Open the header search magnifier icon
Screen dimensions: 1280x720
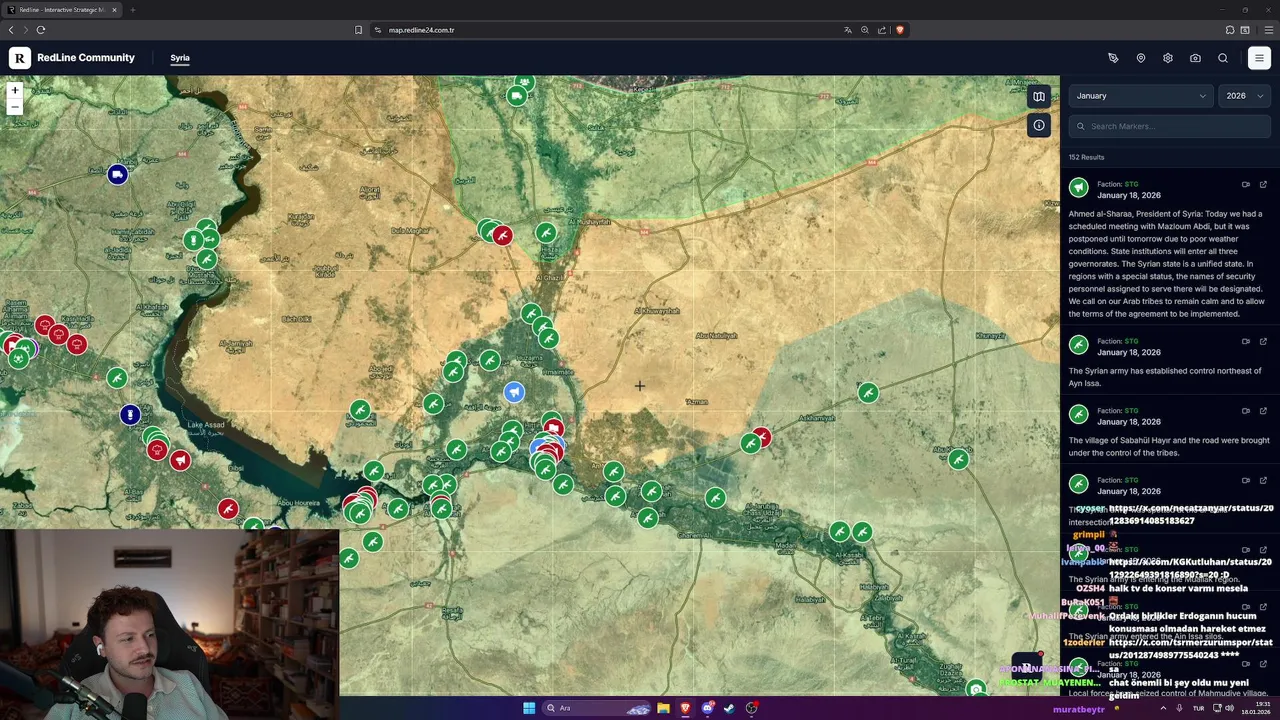[1223, 58]
